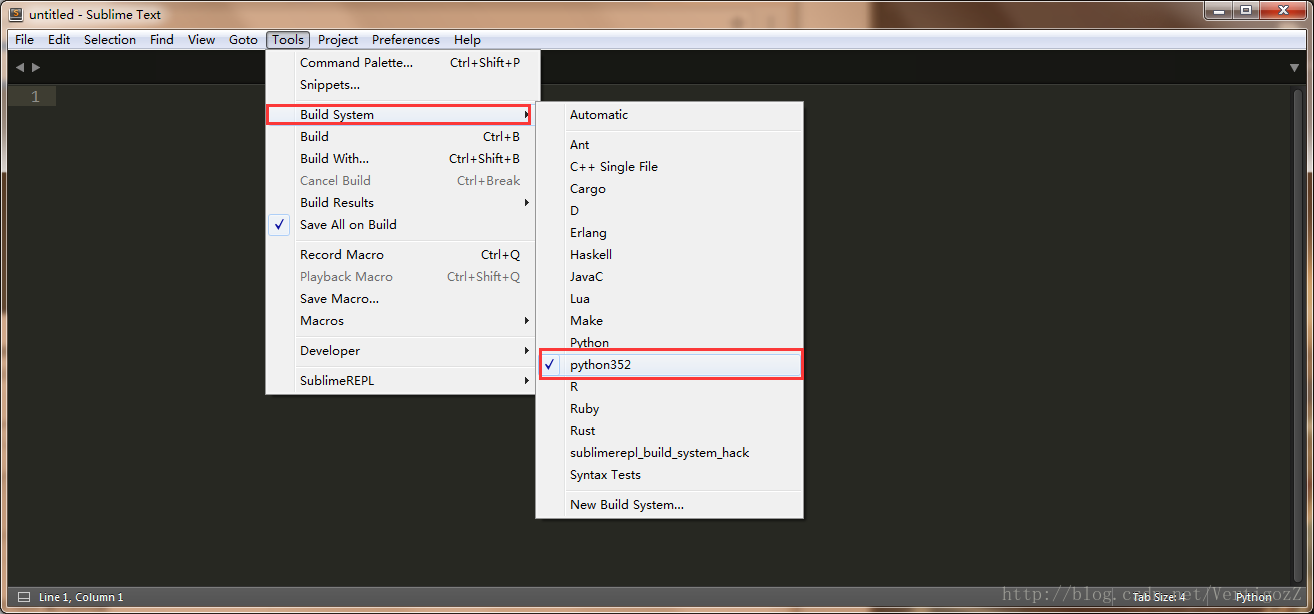
Task: Select Record Macro entry
Action: (402, 255)
